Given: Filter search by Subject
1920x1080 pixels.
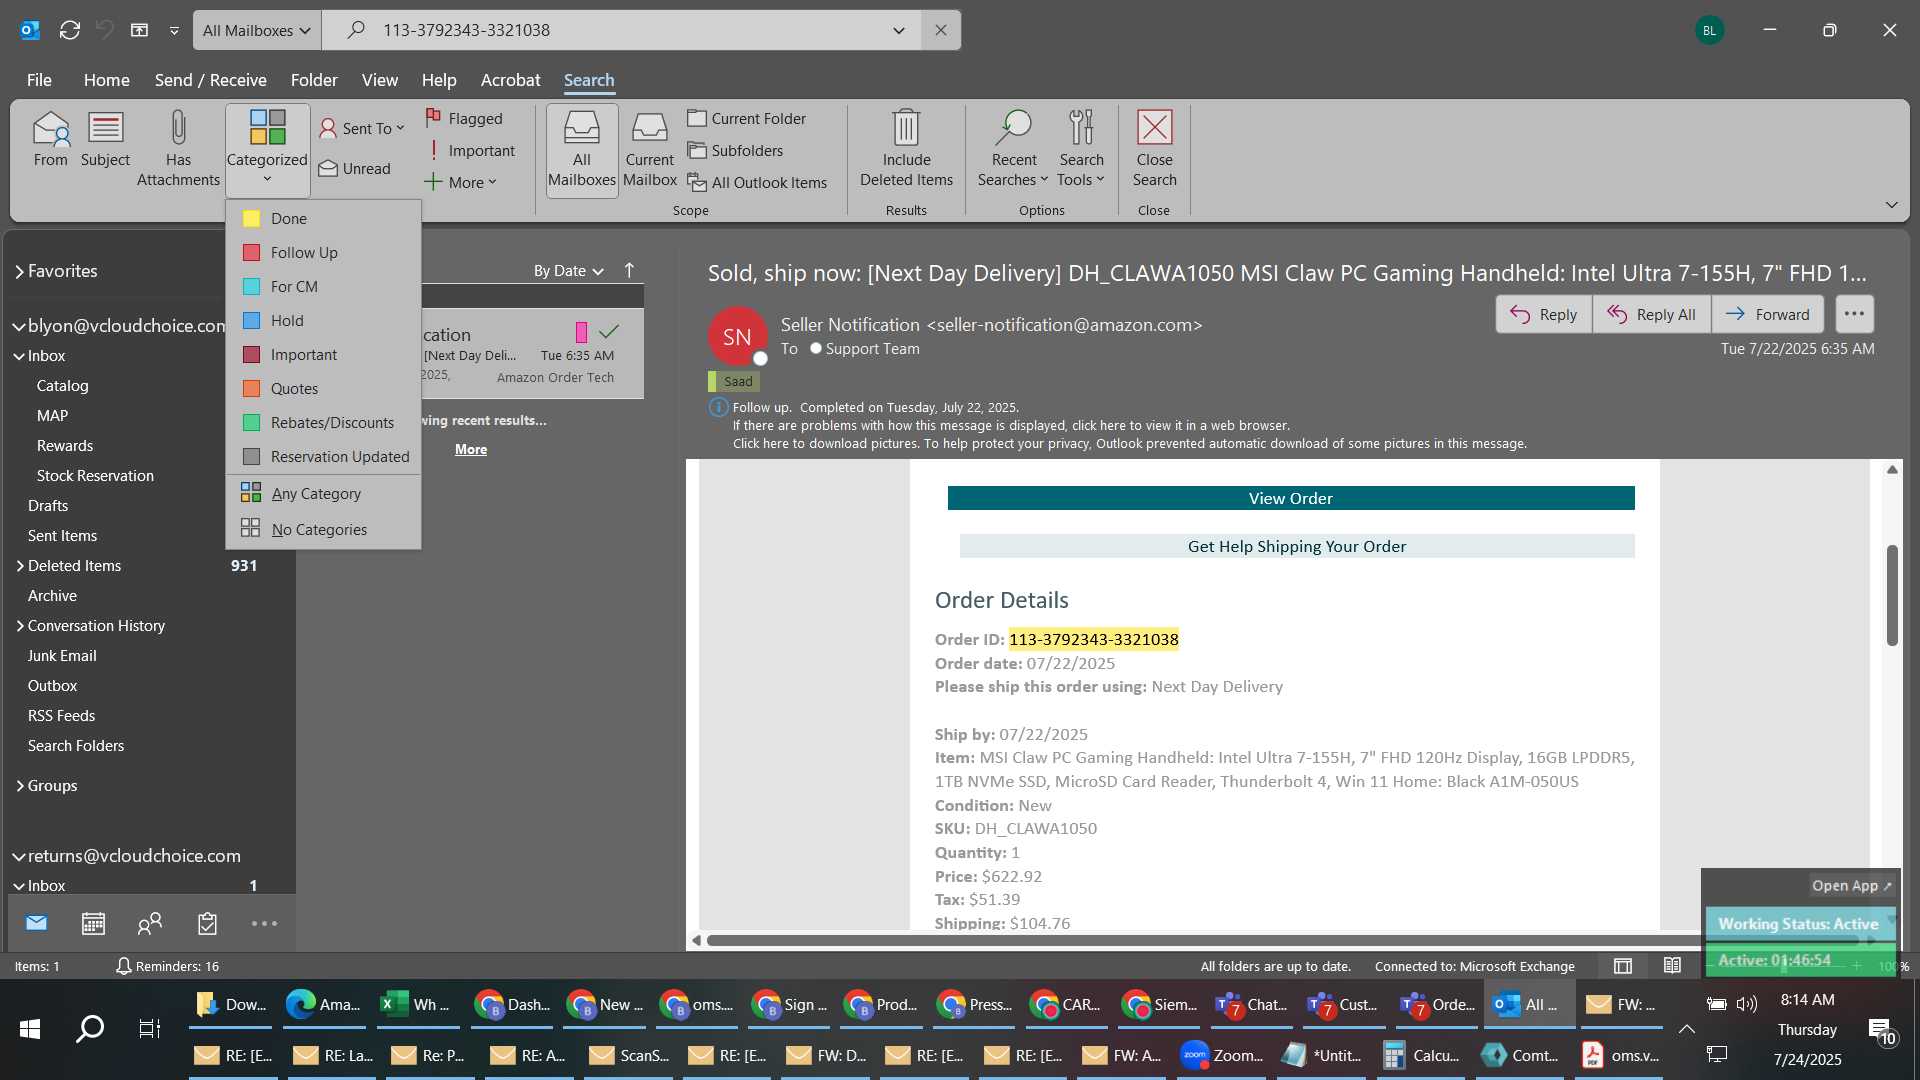Looking at the screenshot, I should coord(105,140).
